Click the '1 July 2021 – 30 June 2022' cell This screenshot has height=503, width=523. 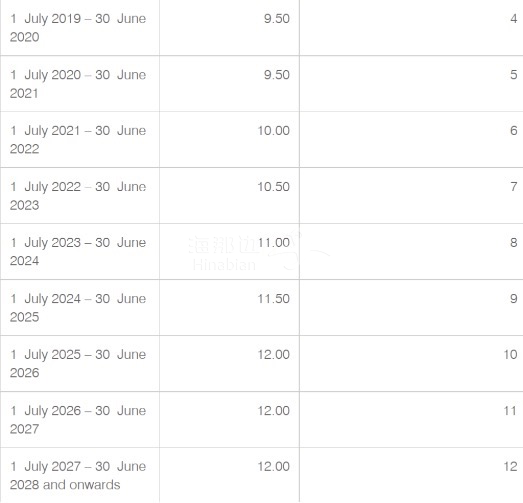[x=78, y=139]
